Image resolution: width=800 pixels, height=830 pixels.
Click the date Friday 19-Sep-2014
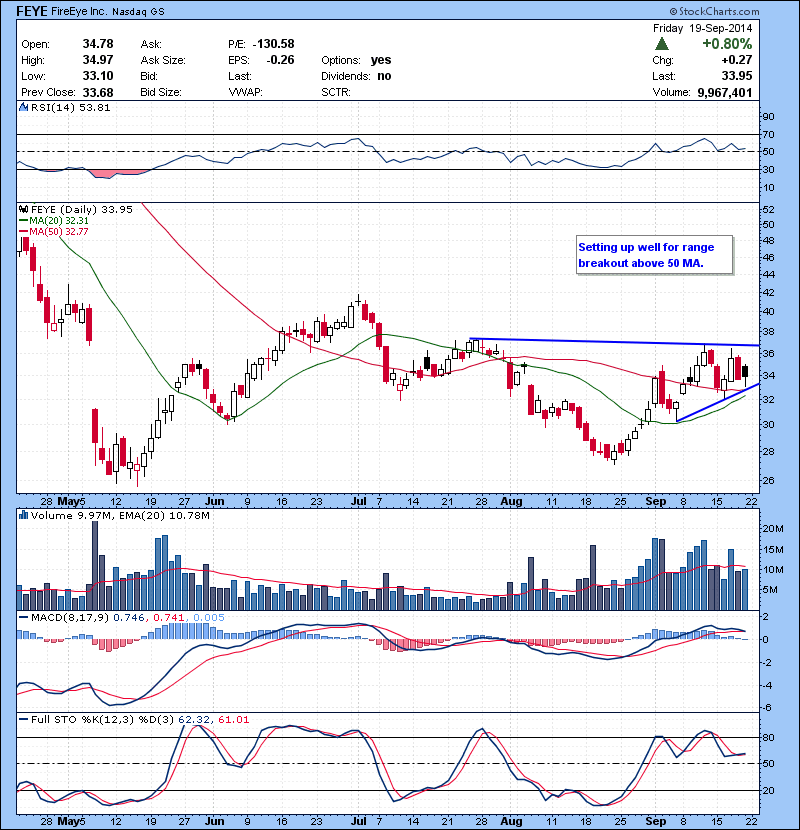pos(702,28)
